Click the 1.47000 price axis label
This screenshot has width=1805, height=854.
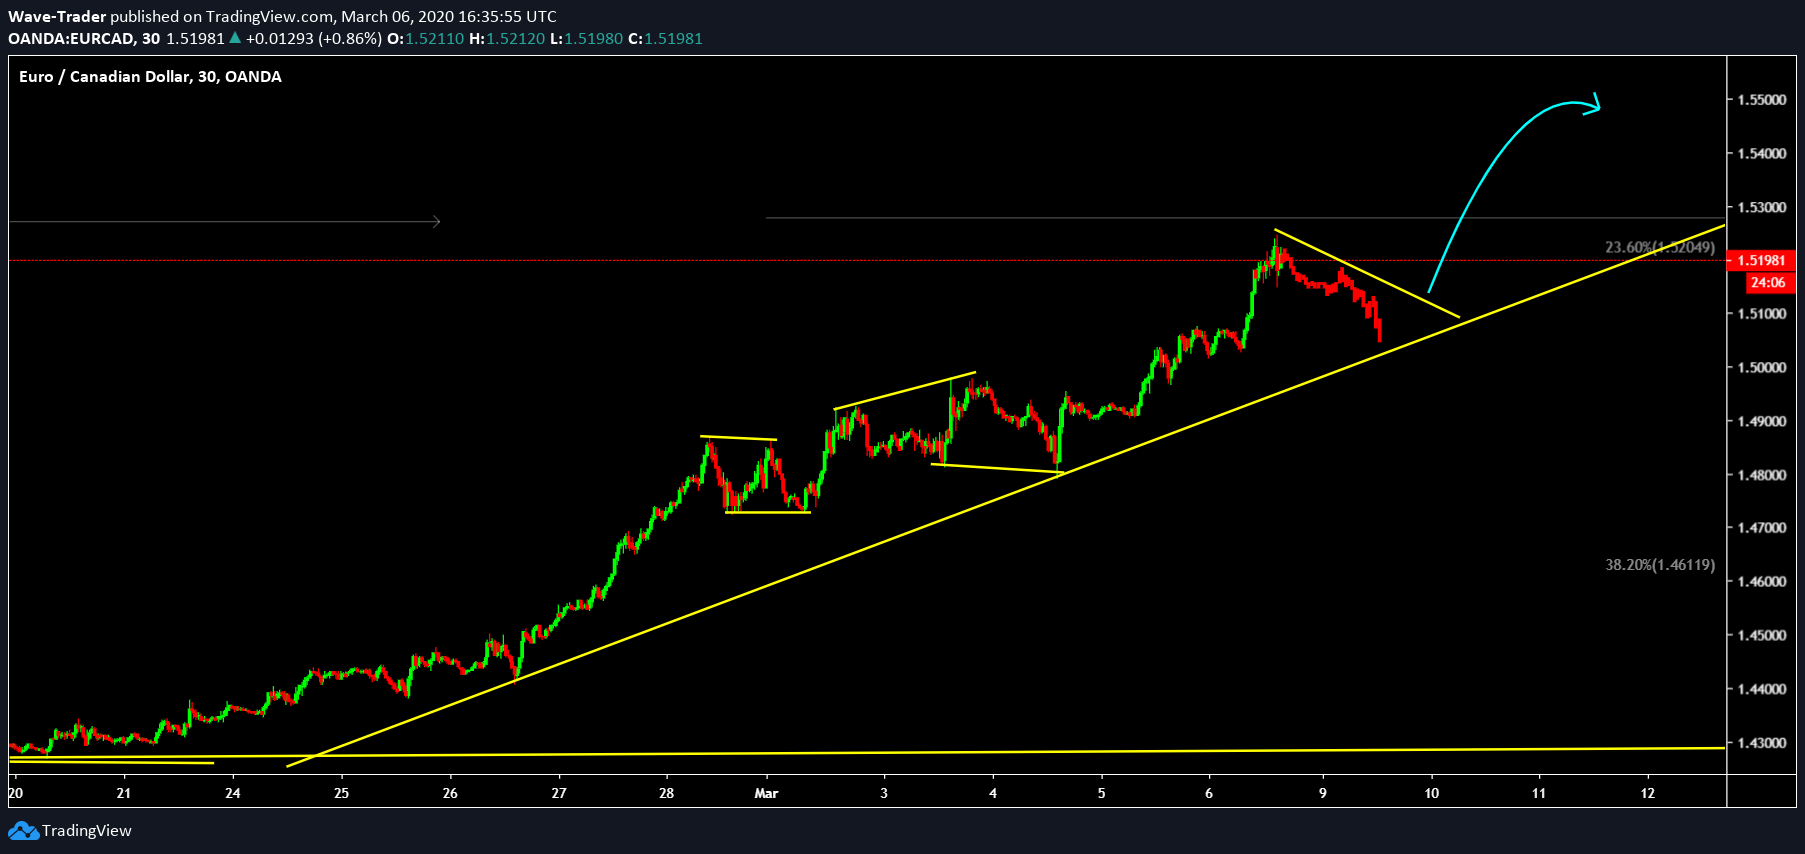pos(1762,527)
